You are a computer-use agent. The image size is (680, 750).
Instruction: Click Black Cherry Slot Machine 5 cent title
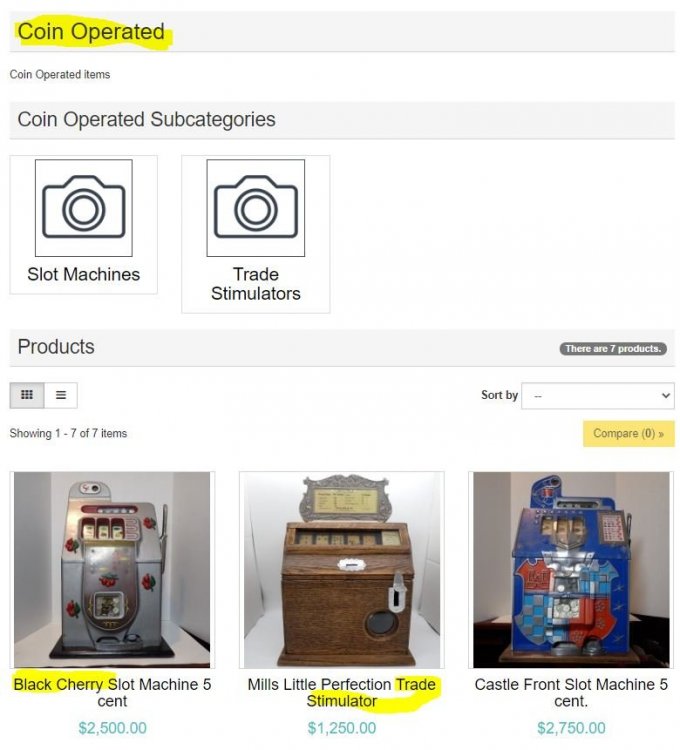[112, 693]
